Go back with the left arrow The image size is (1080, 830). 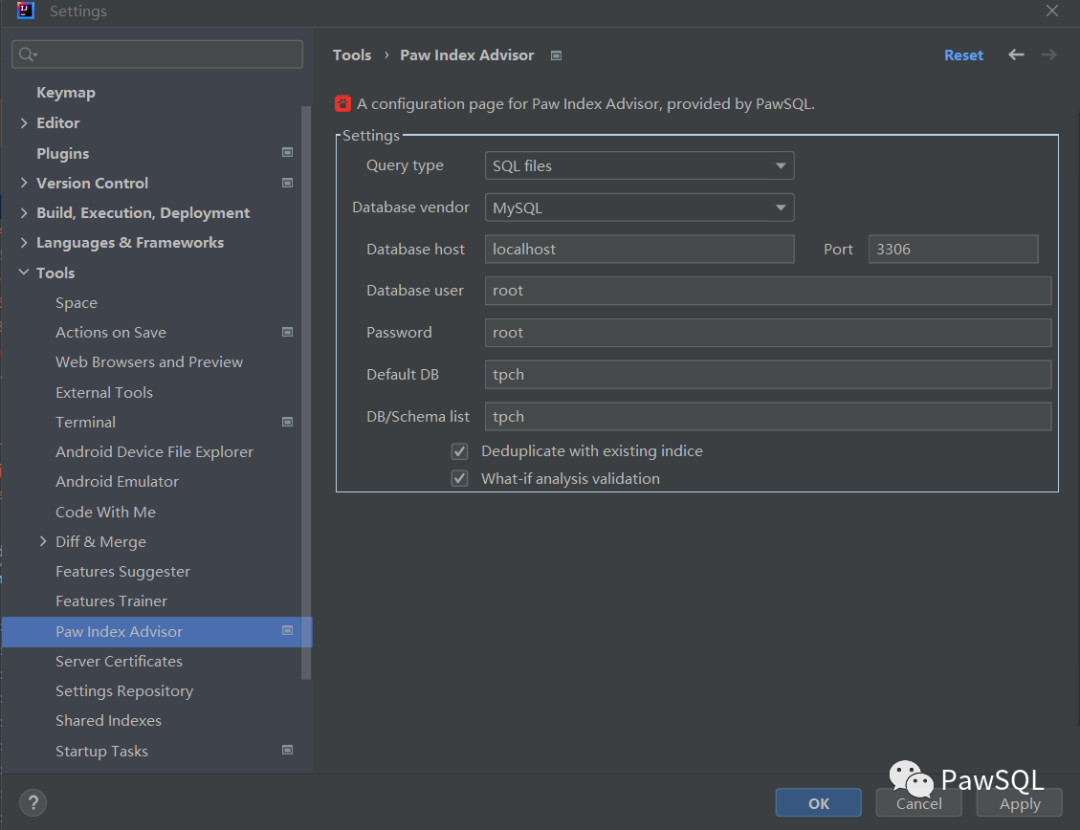coord(1016,54)
